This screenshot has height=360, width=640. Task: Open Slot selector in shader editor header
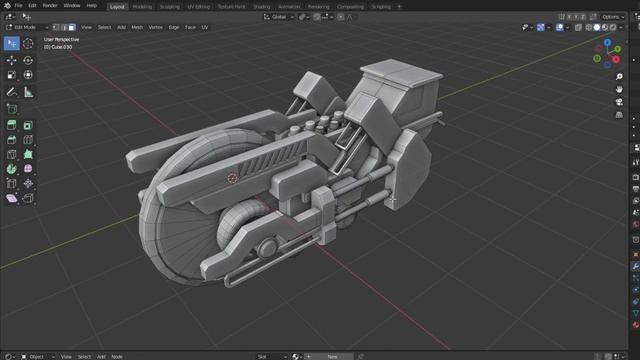[x=271, y=356]
